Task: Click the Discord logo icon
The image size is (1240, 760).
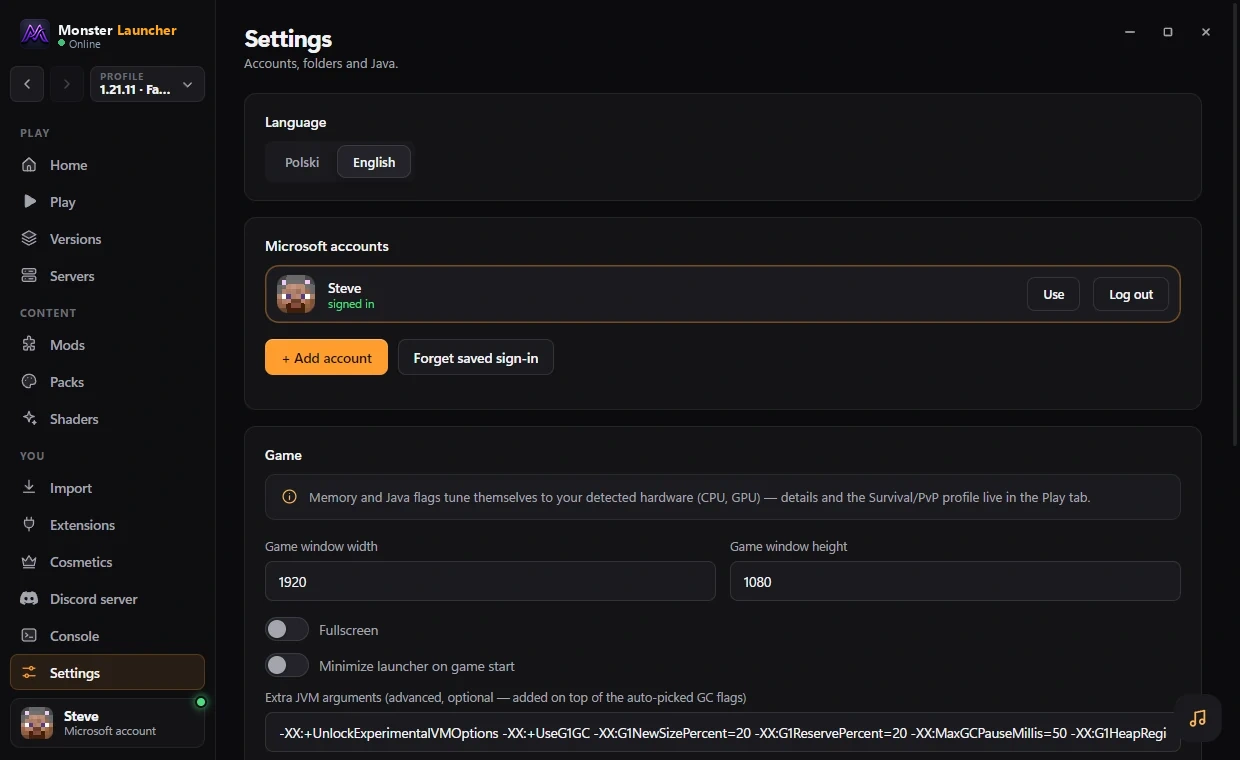Action: [x=30, y=599]
